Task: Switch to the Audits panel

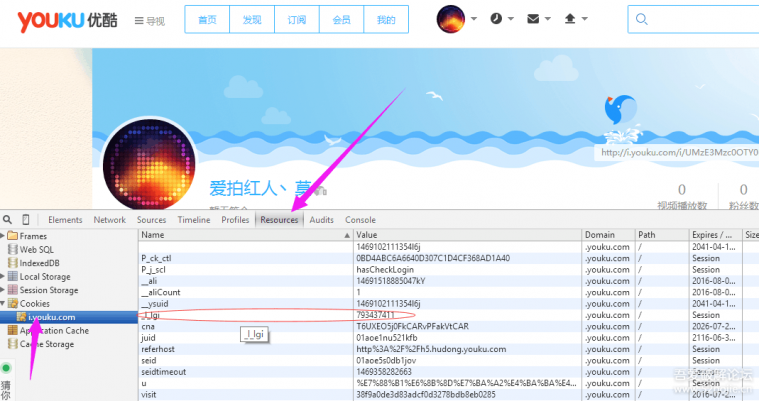Action: [321, 220]
